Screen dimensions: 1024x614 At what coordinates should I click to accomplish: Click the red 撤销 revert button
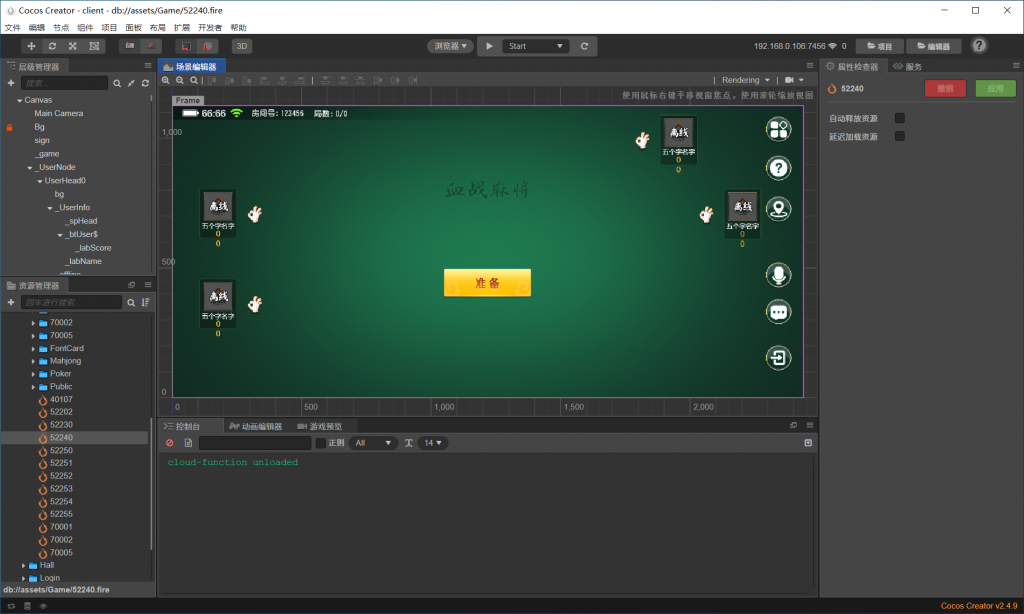(x=945, y=88)
